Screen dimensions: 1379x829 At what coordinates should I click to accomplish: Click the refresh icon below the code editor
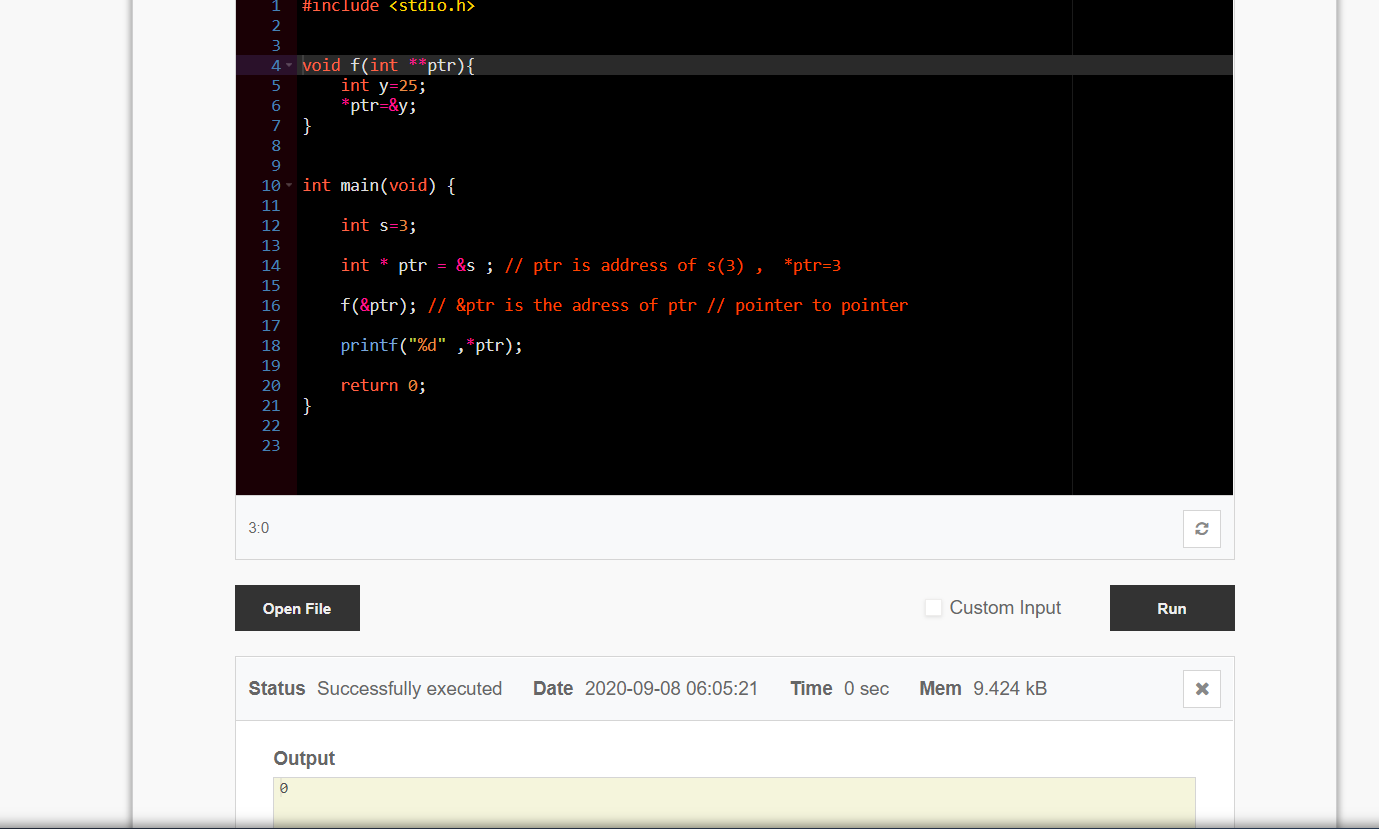1201,529
